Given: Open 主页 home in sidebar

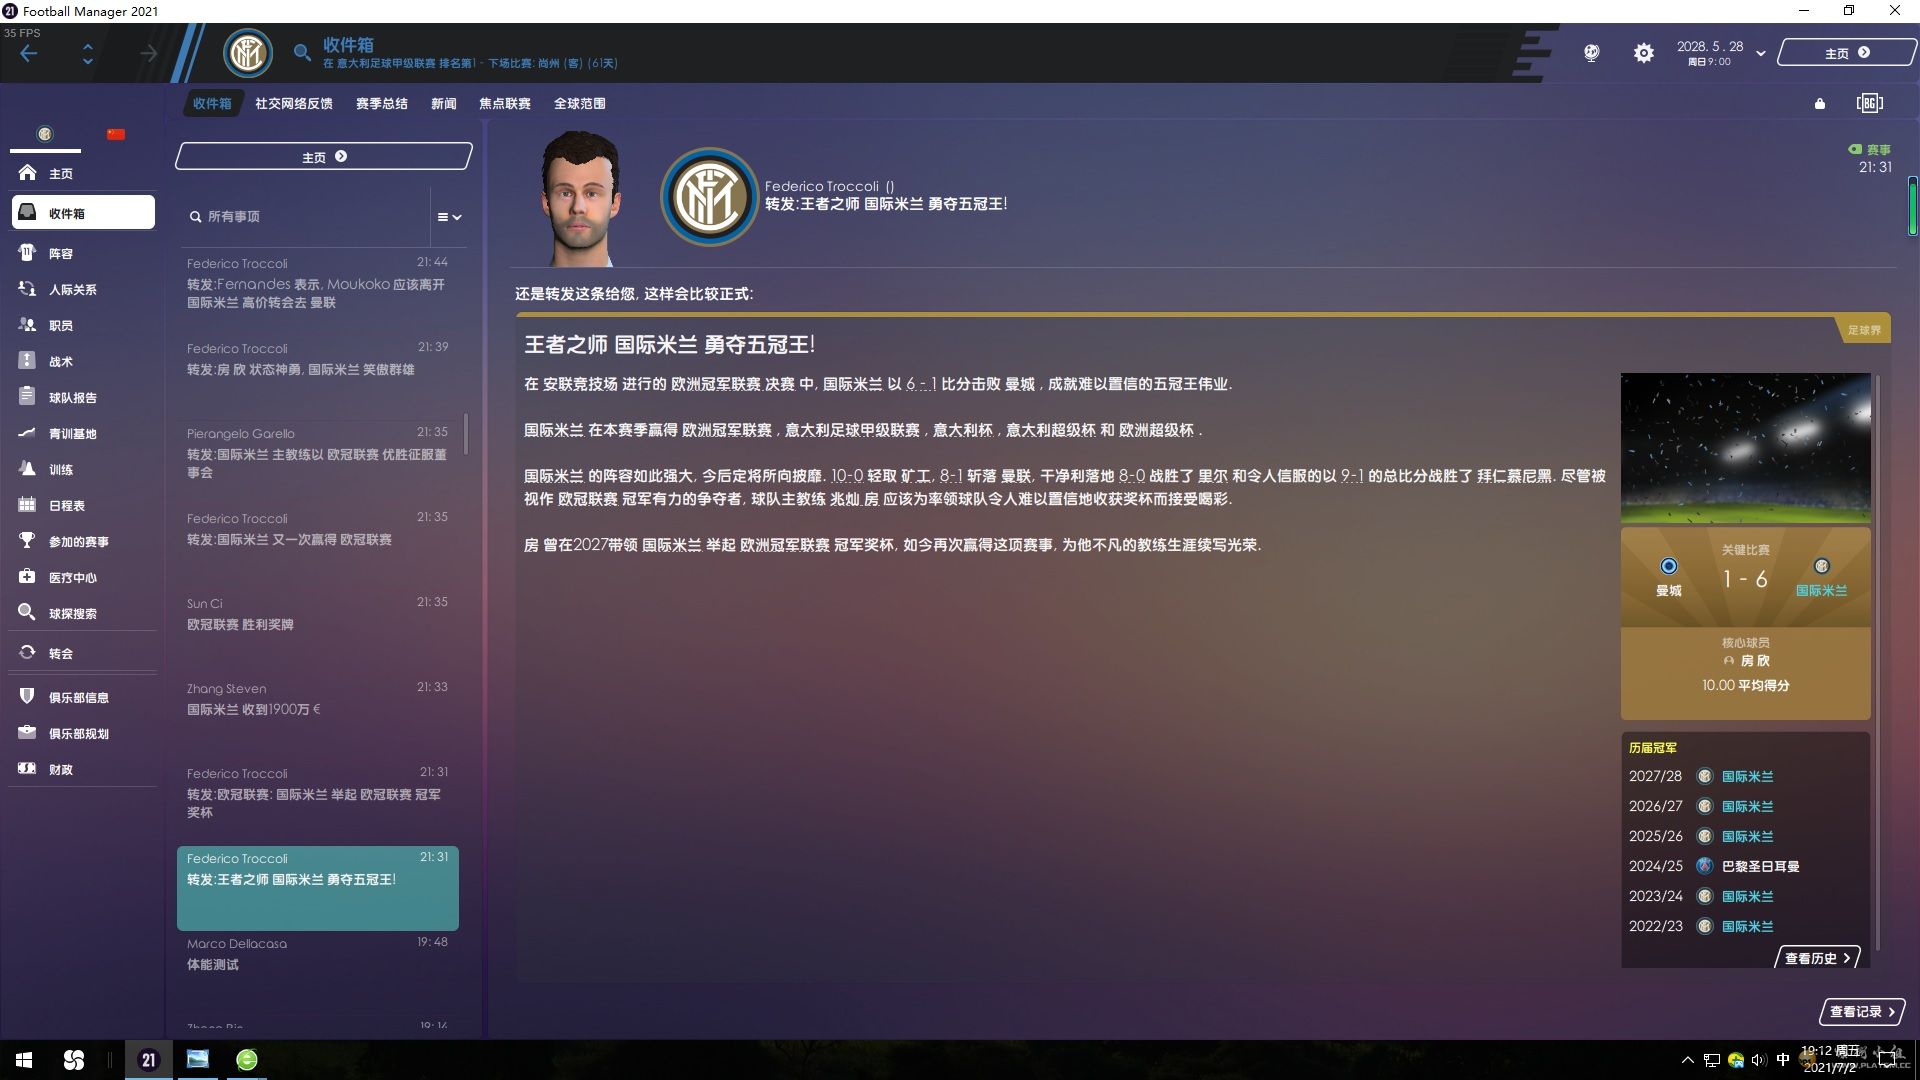Looking at the screenshot, I should 82,173.
